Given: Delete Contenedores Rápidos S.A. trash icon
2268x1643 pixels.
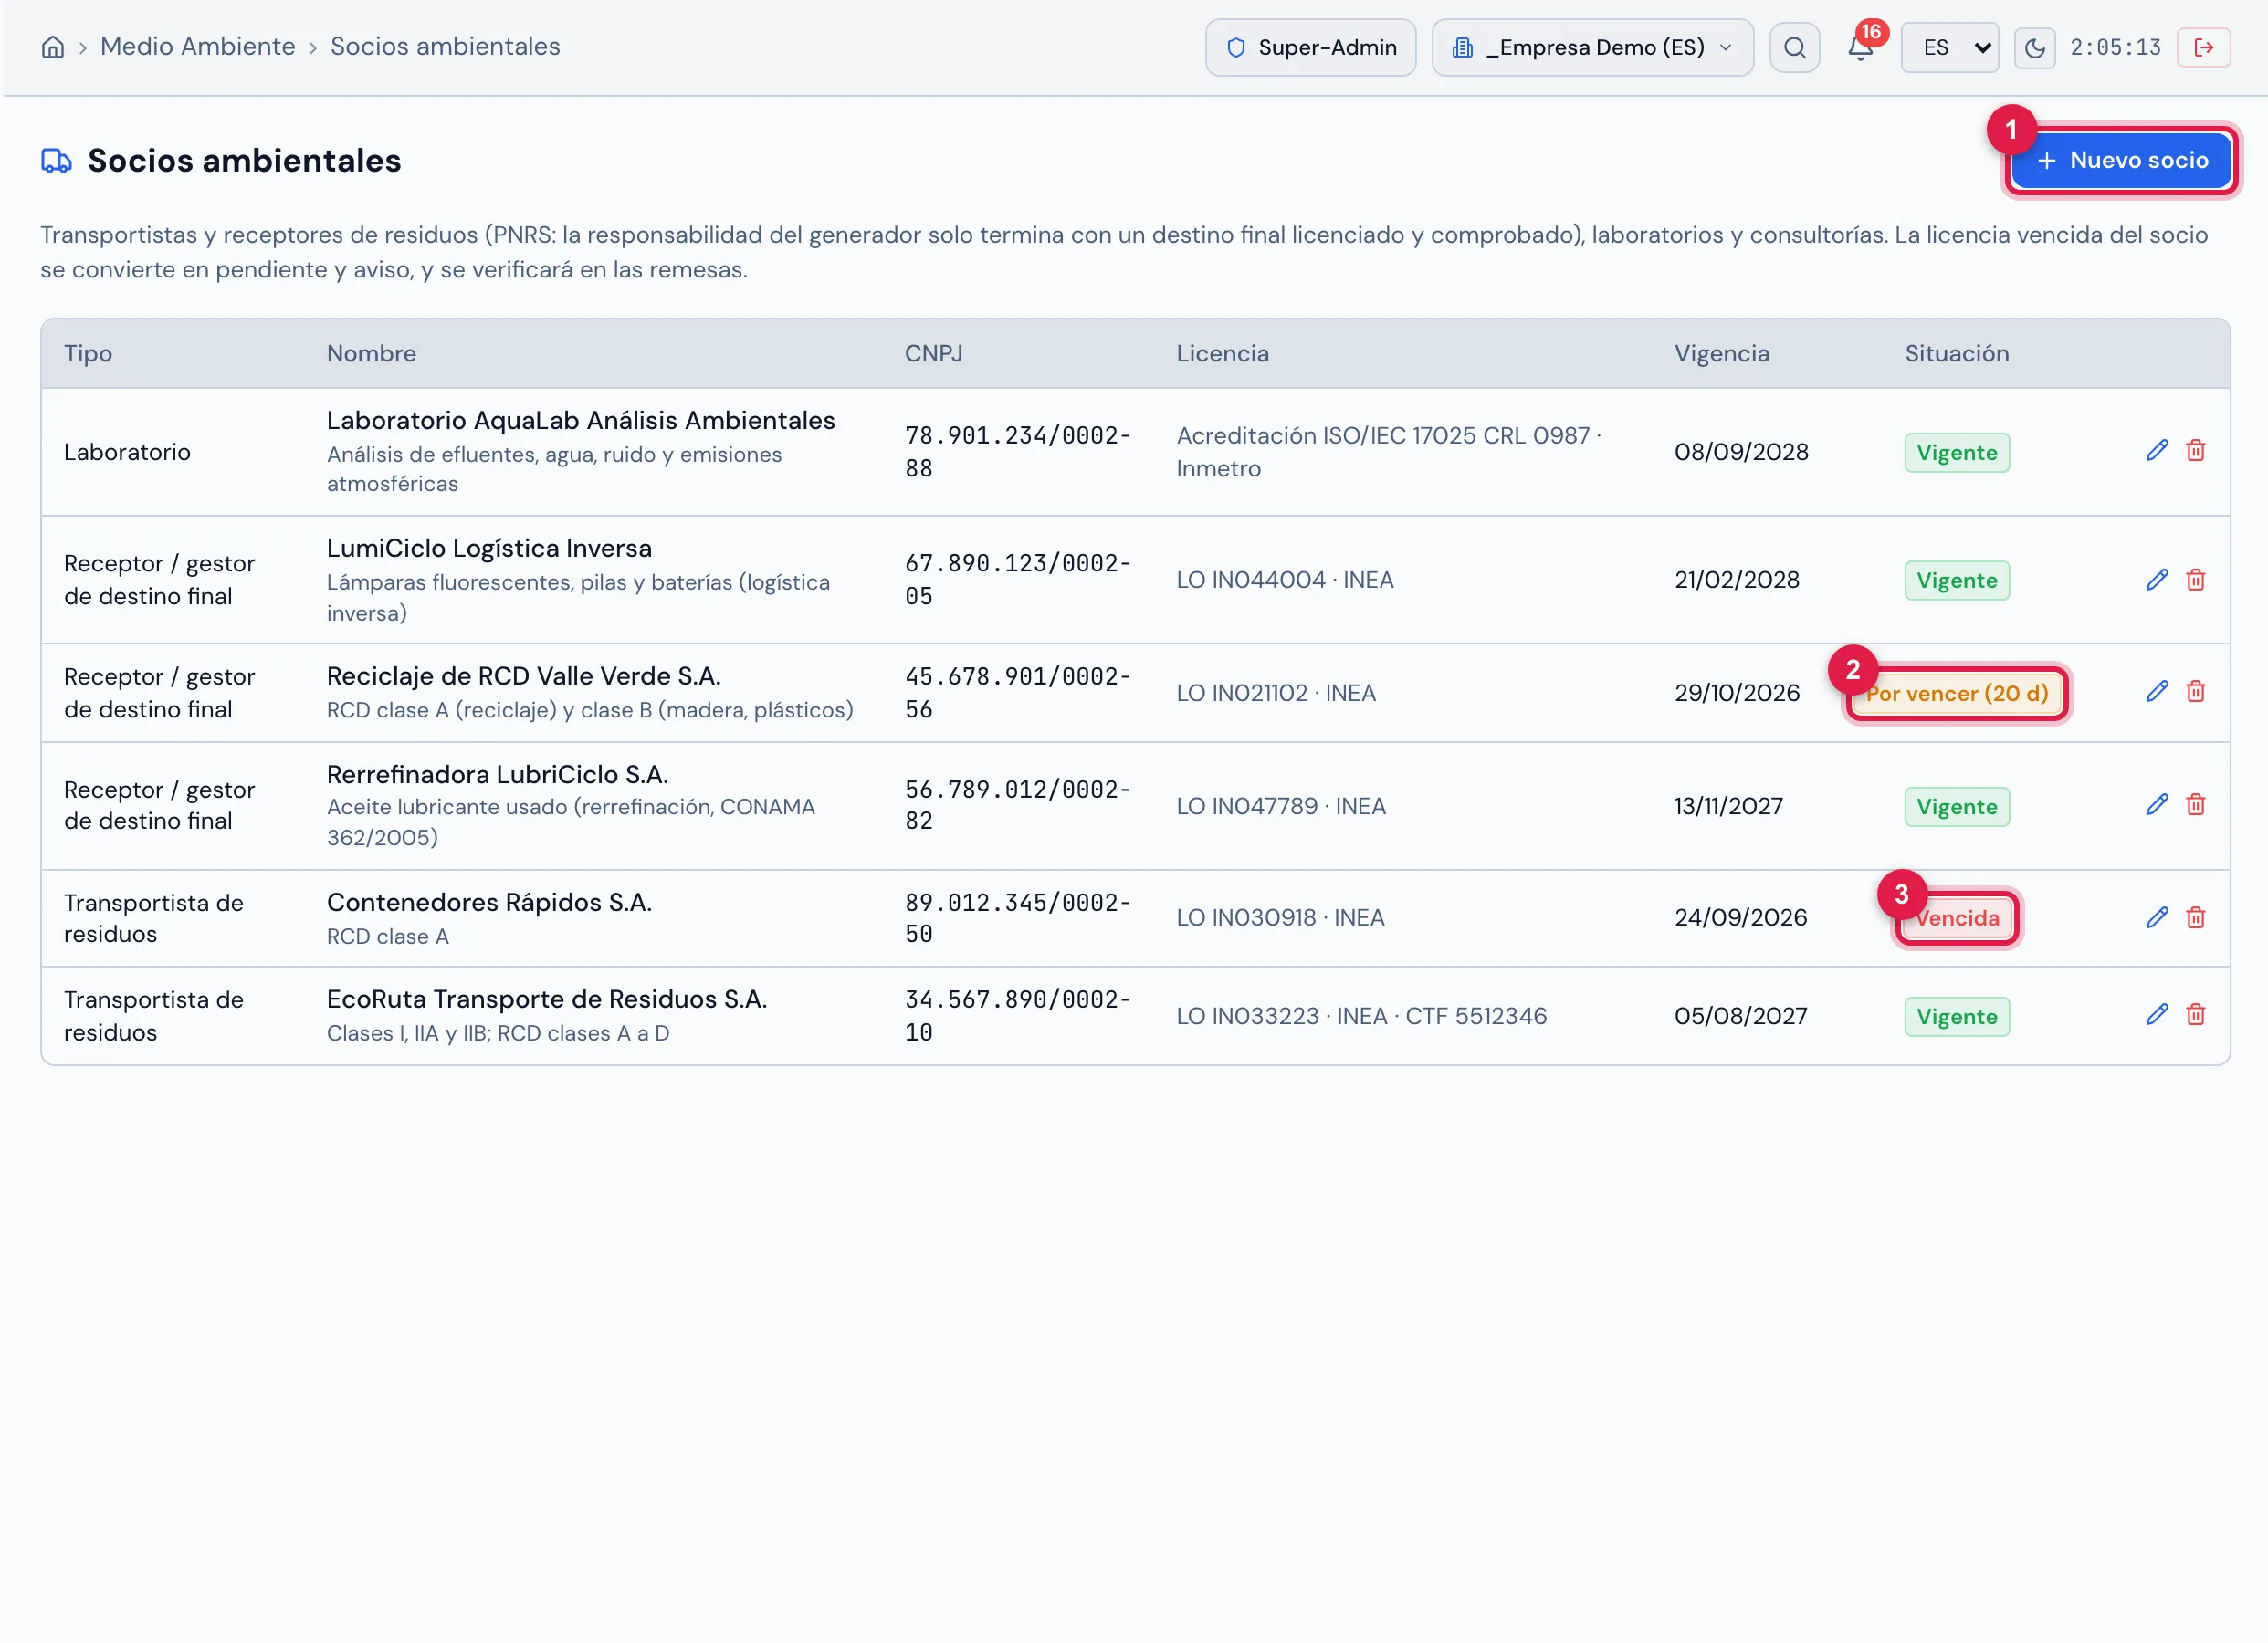Looking at the screenshot, I should (2195, 918).
